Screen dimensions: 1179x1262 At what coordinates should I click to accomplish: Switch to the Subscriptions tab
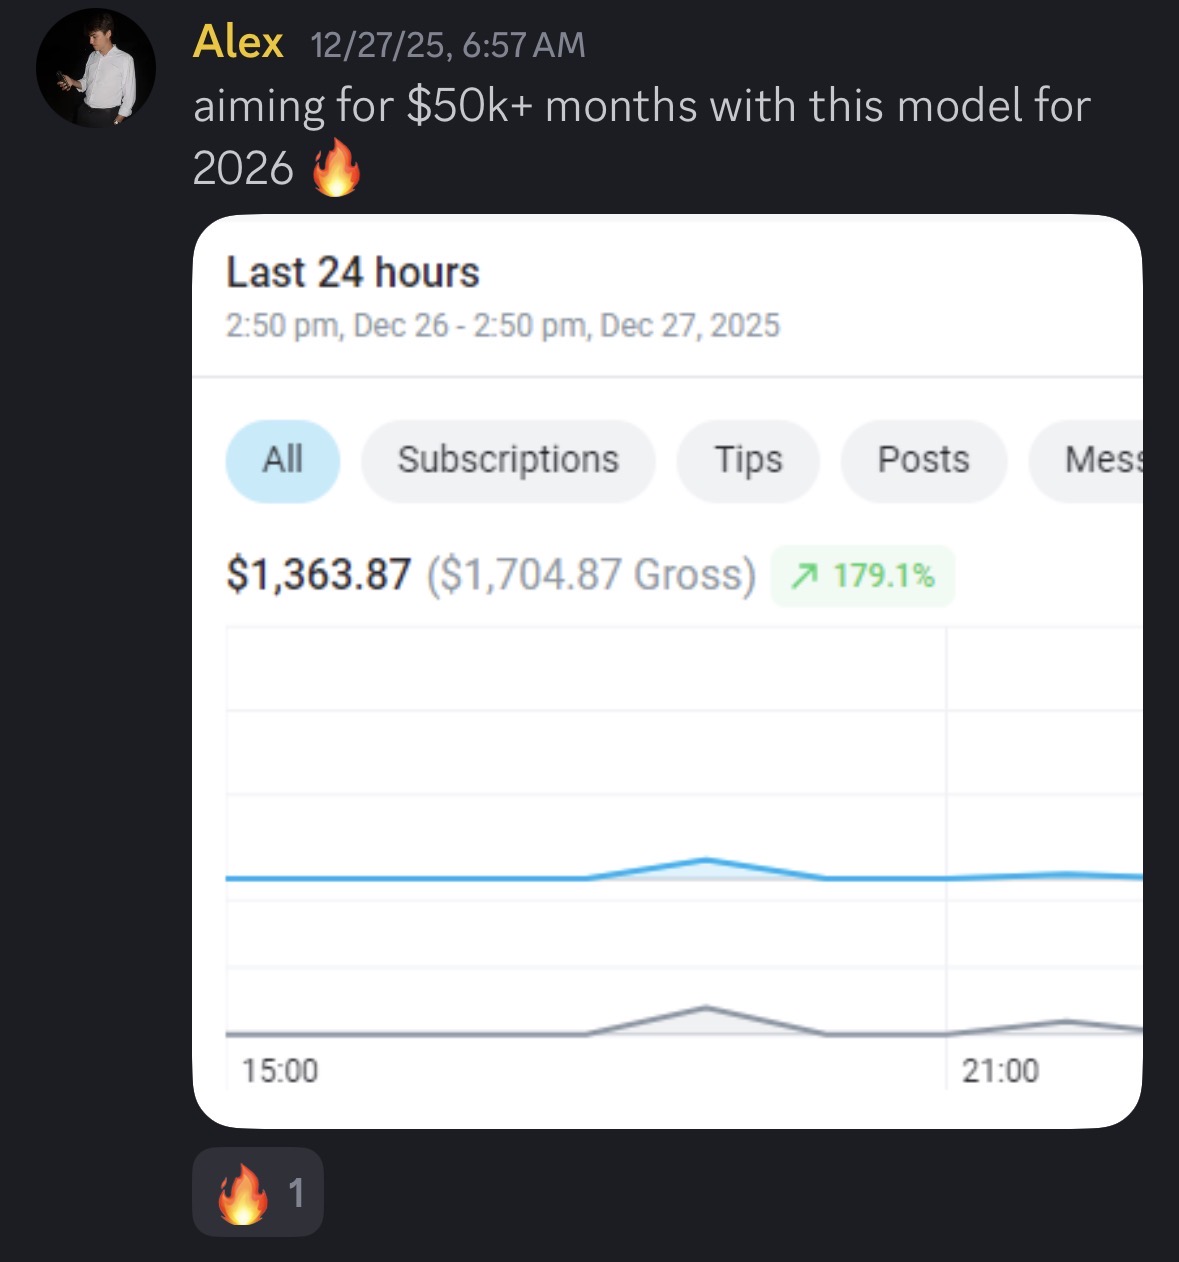(508, 460)
